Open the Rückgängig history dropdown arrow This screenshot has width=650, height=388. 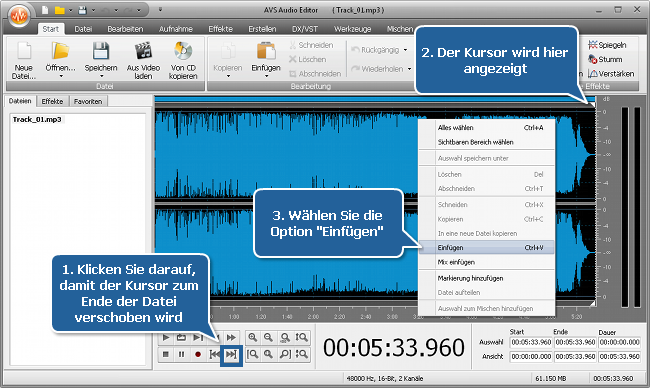point(405,50)
